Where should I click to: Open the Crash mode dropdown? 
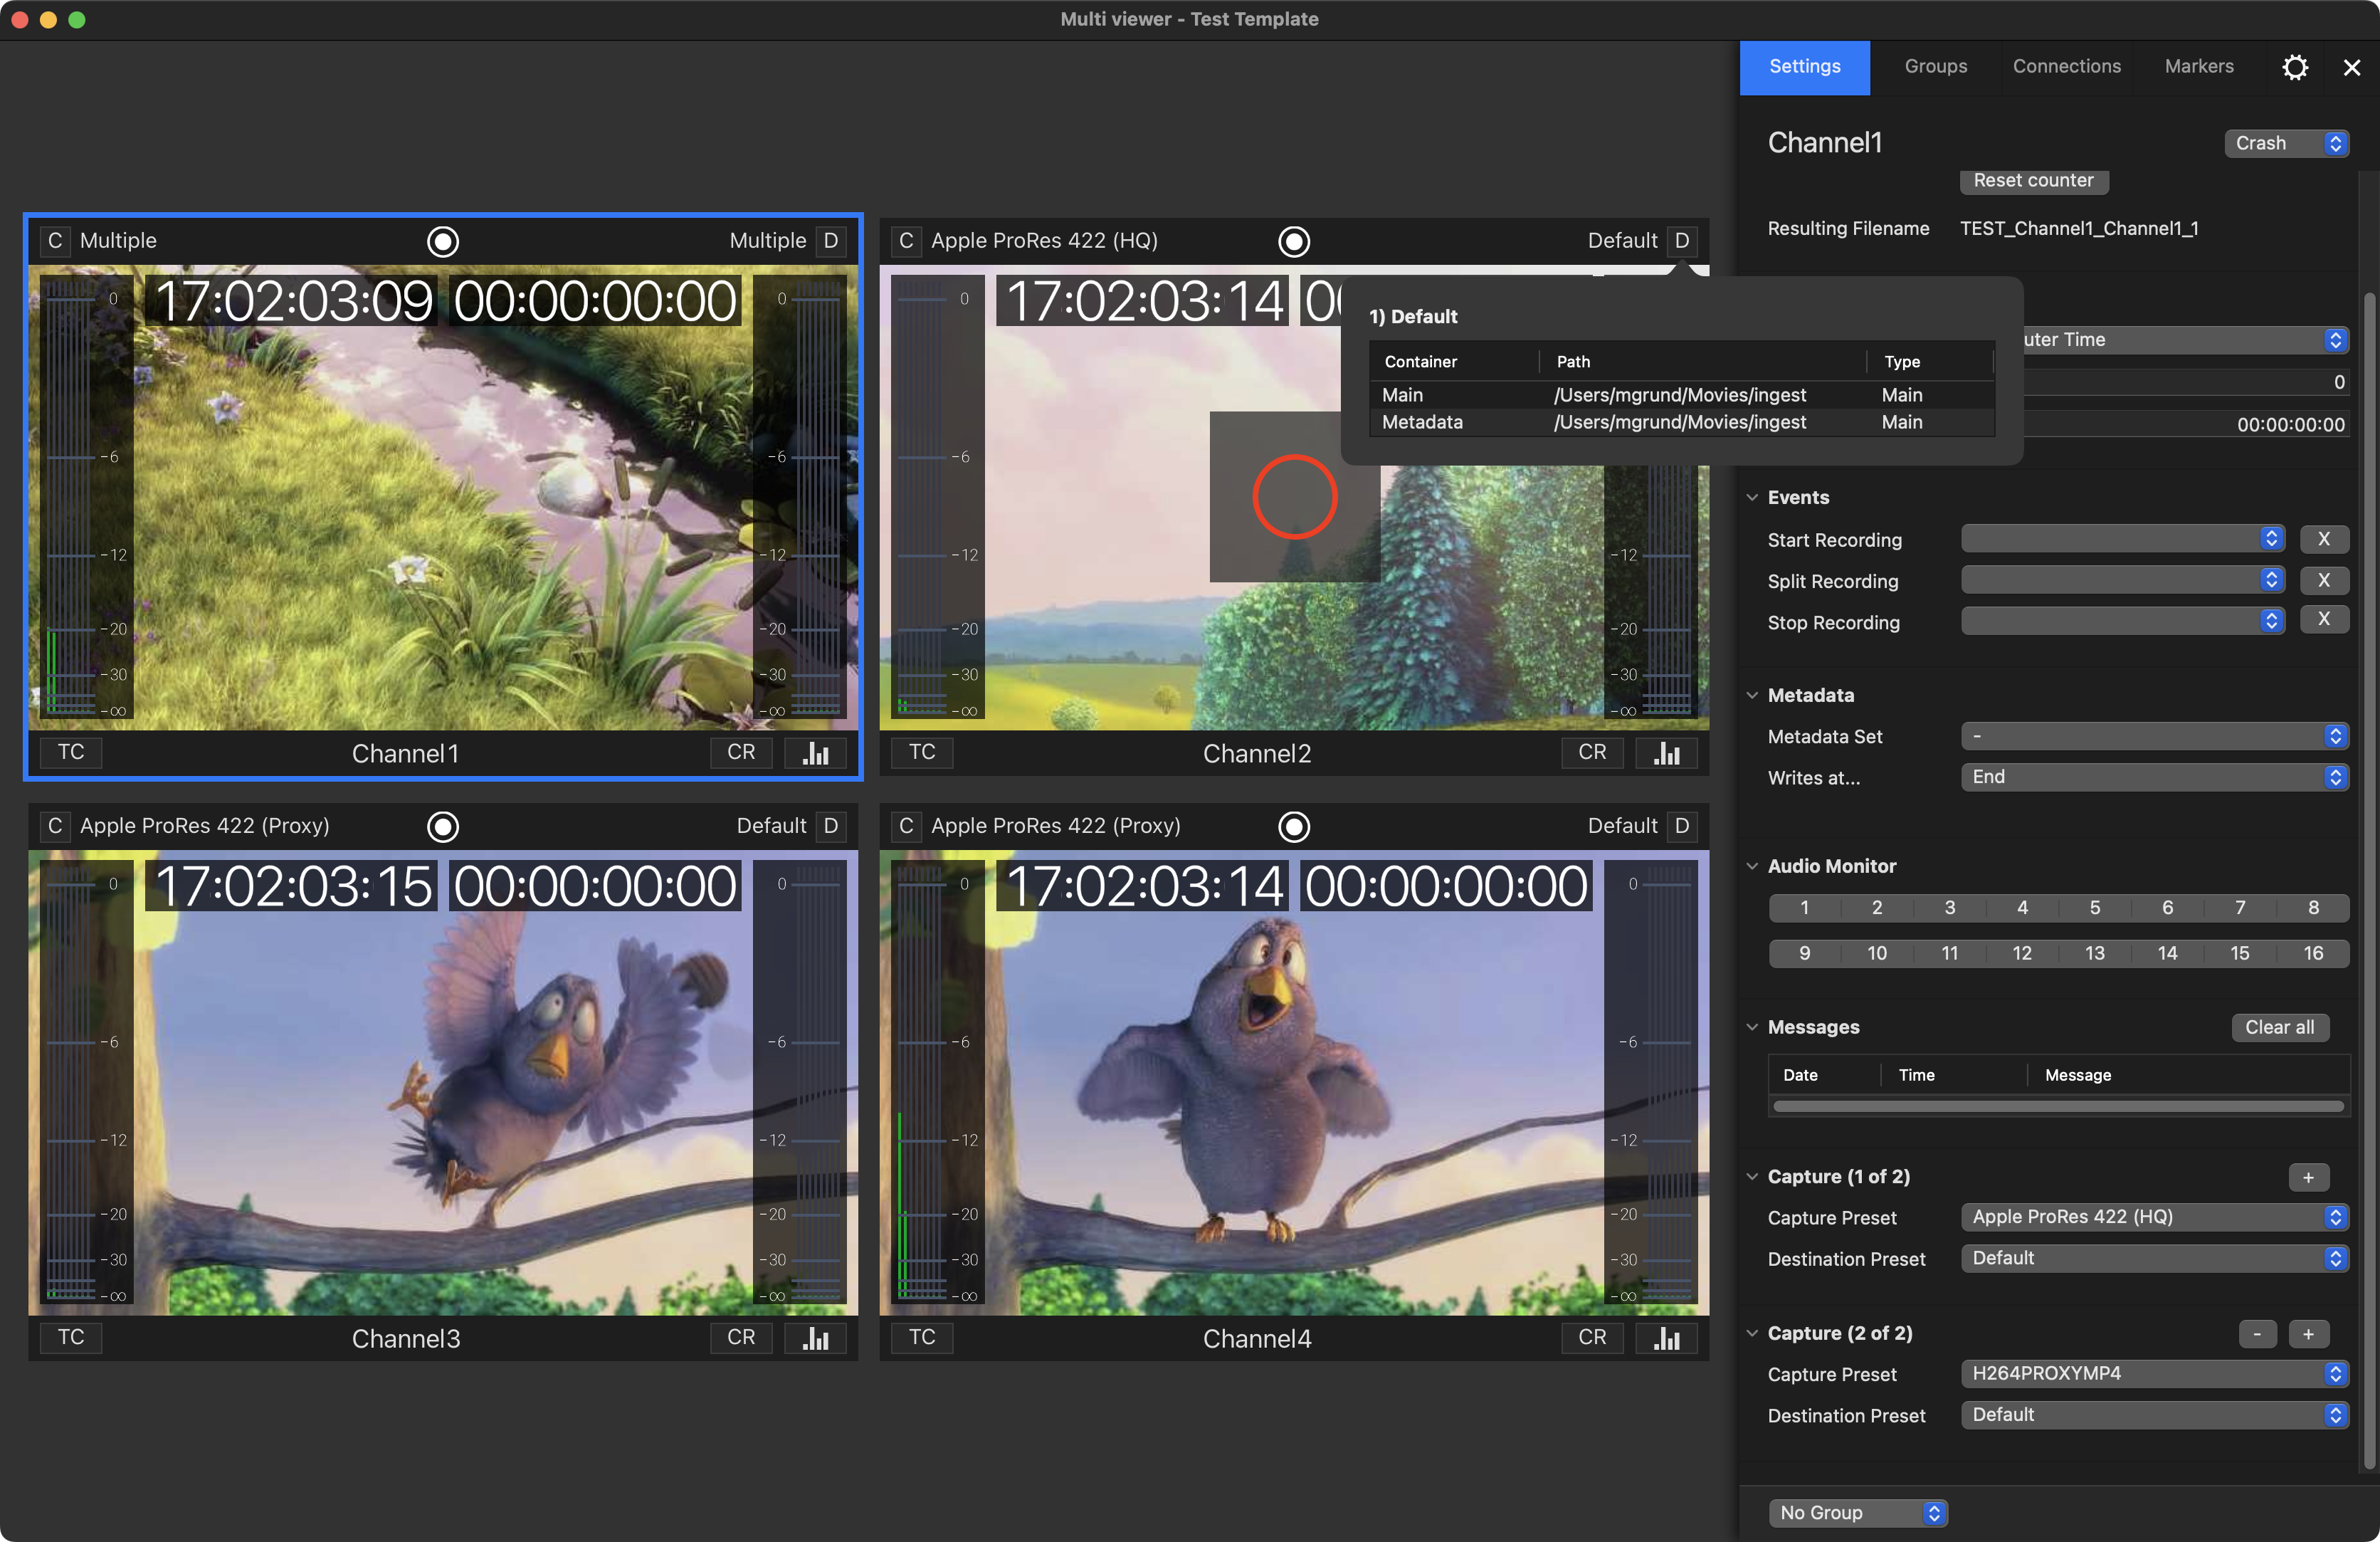click(2286, 143)
